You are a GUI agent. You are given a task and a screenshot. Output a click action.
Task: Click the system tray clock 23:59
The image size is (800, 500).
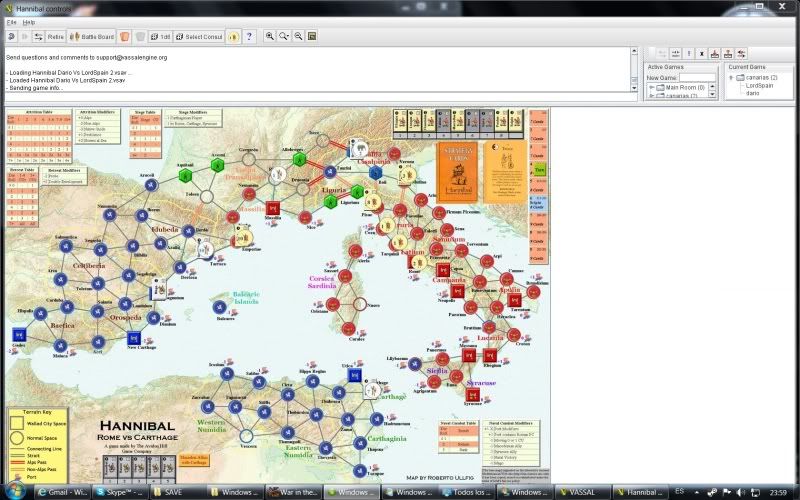click(x=778, y=492)
